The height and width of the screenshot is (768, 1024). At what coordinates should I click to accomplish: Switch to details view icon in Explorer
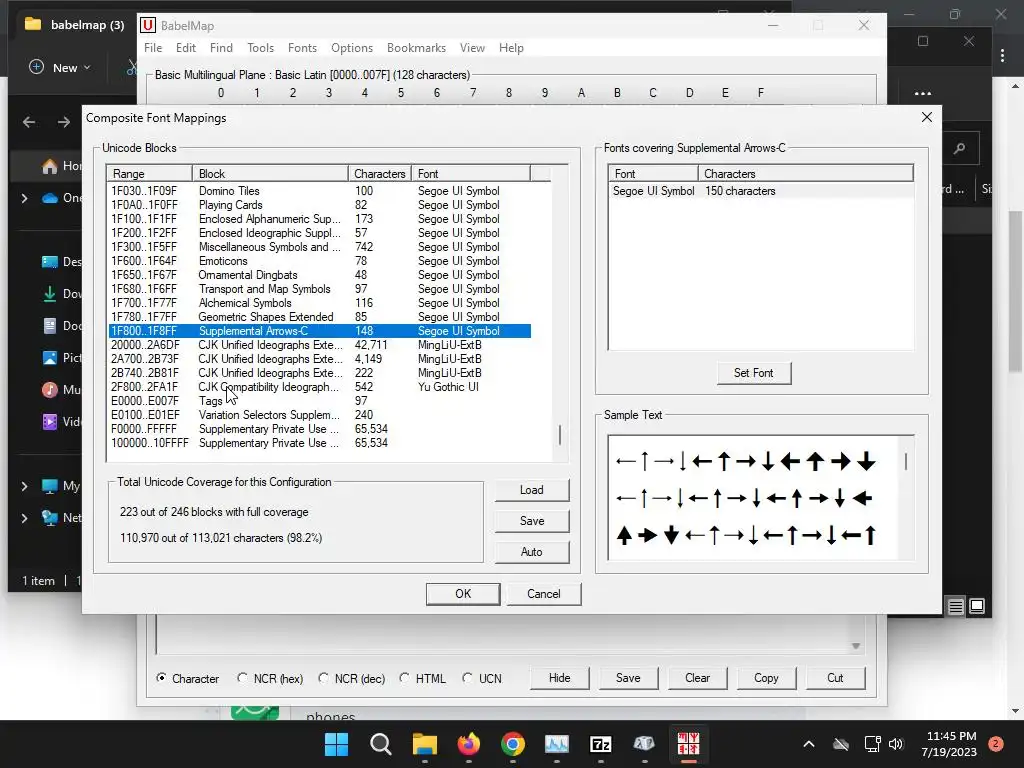(955, 607)
